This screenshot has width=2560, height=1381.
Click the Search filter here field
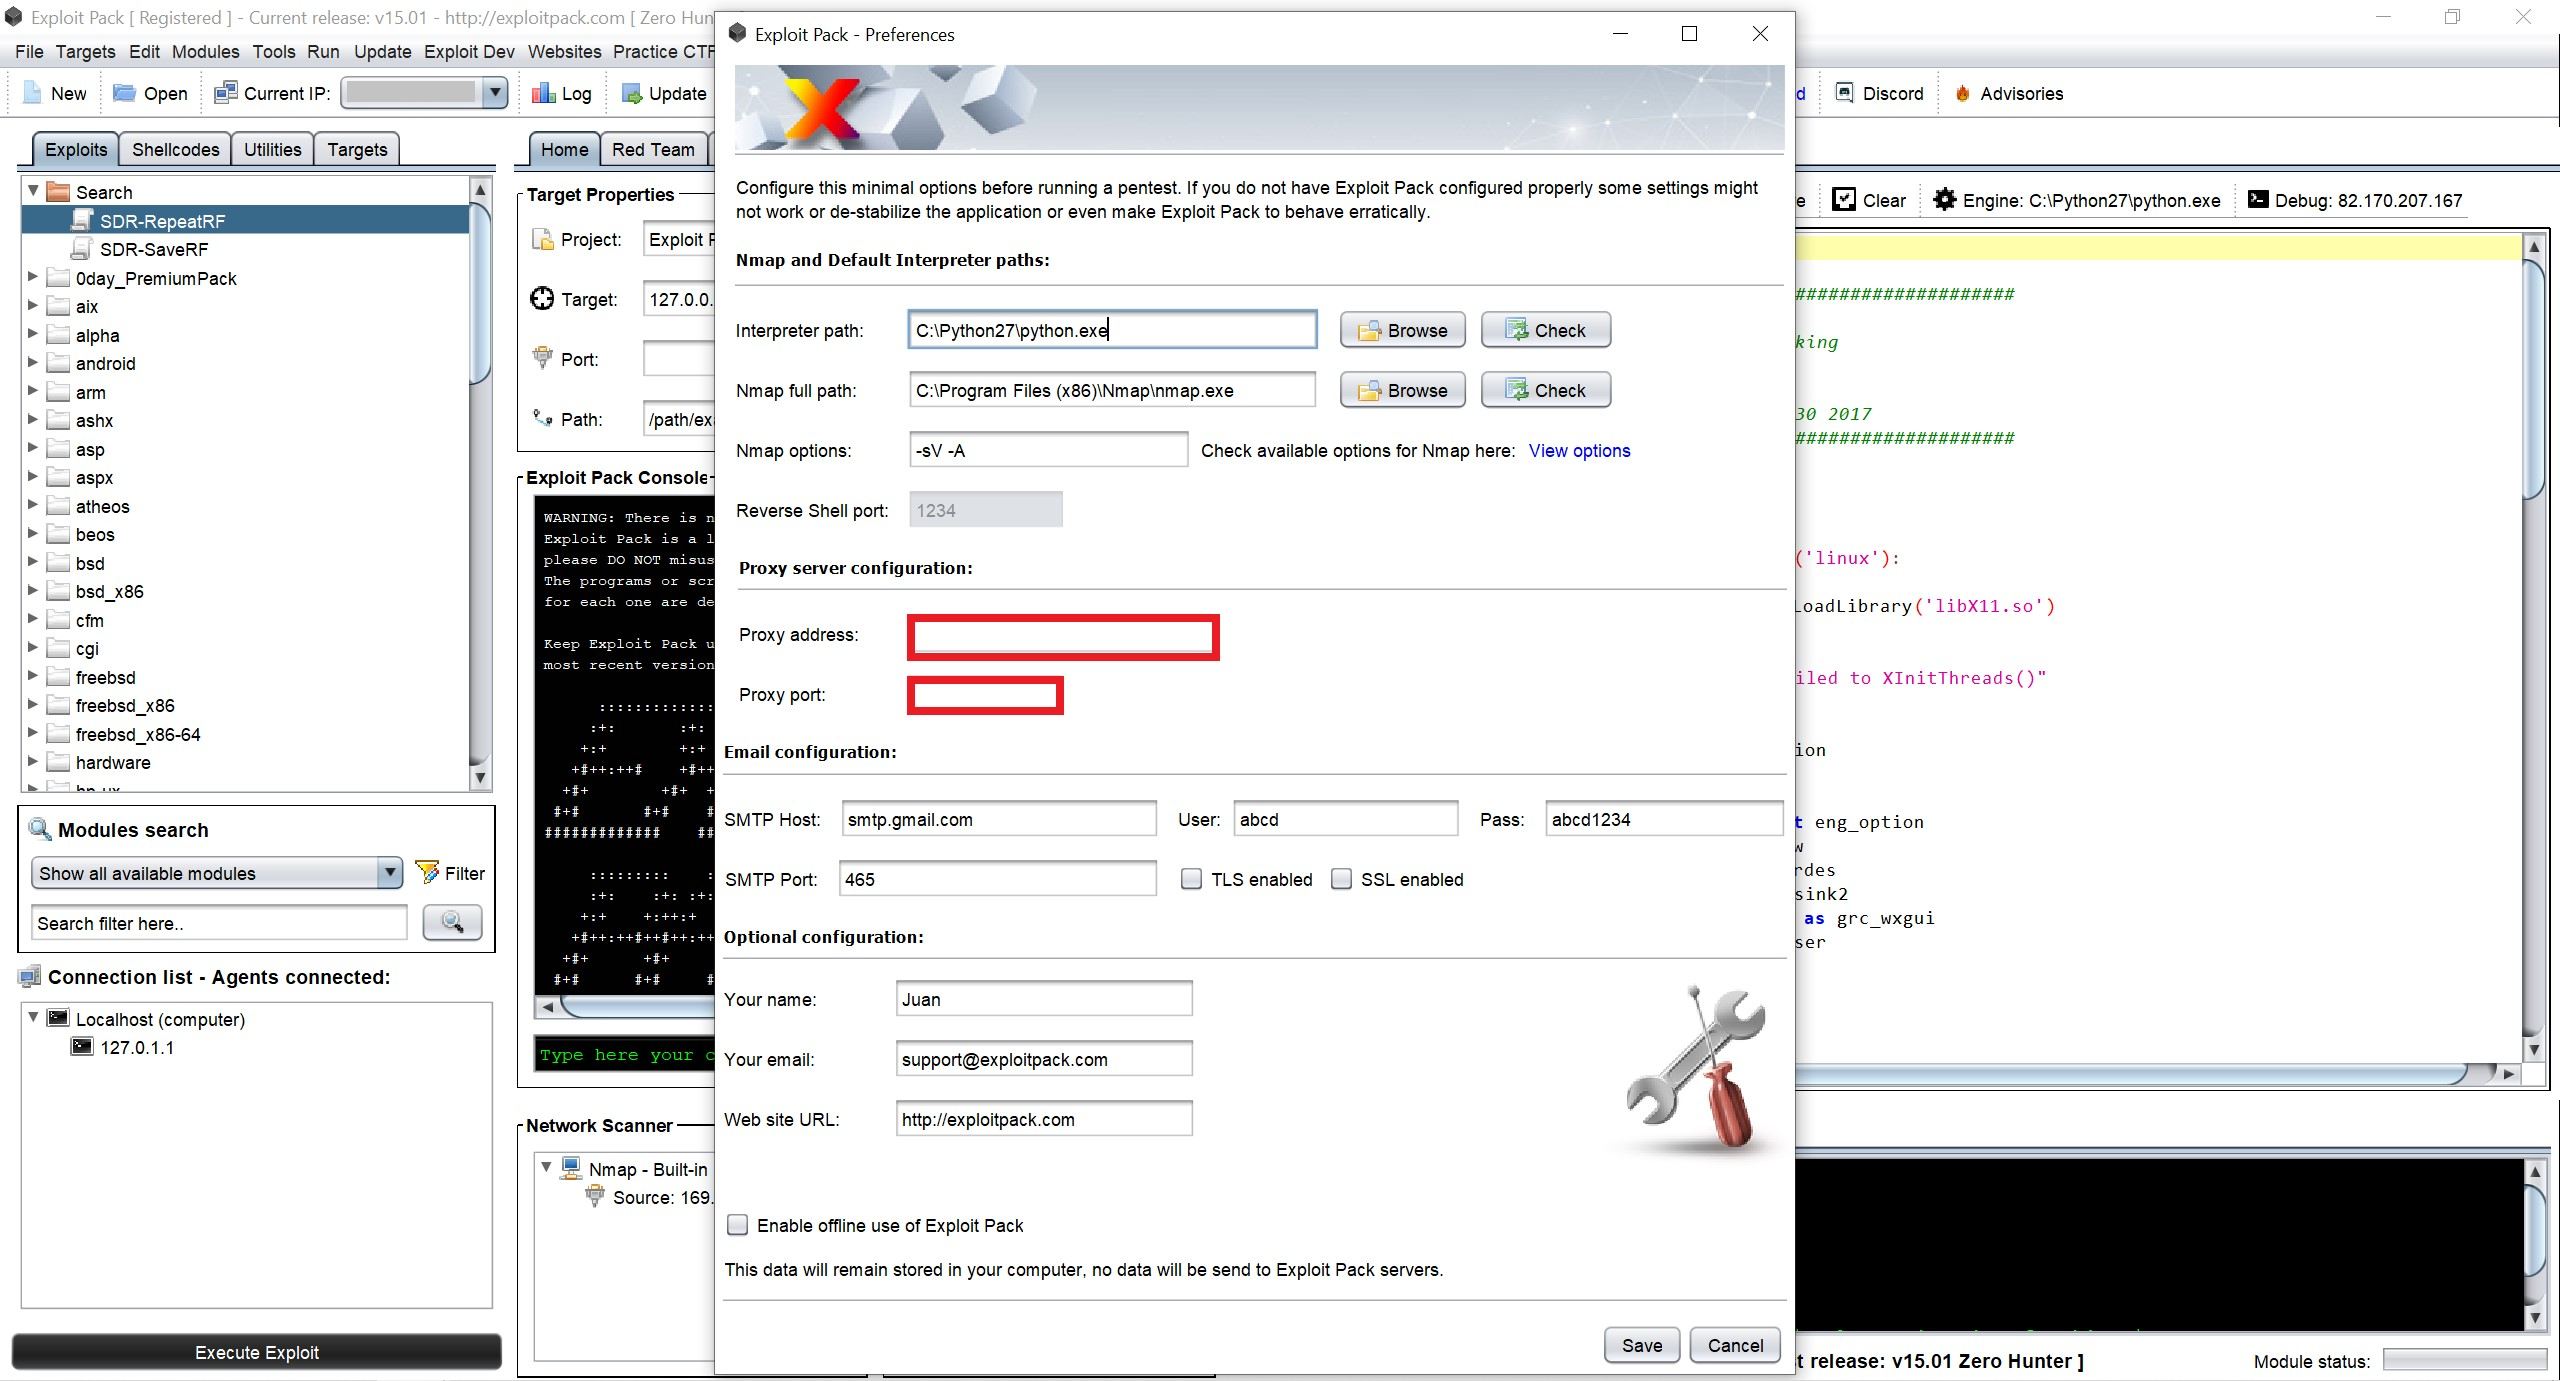pos(219,922)
